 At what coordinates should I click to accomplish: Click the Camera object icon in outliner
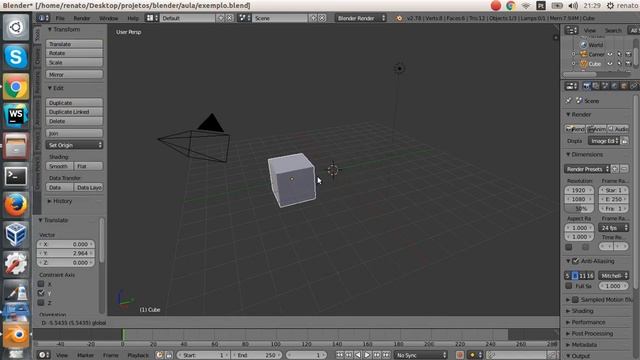[x=584, y=54]
